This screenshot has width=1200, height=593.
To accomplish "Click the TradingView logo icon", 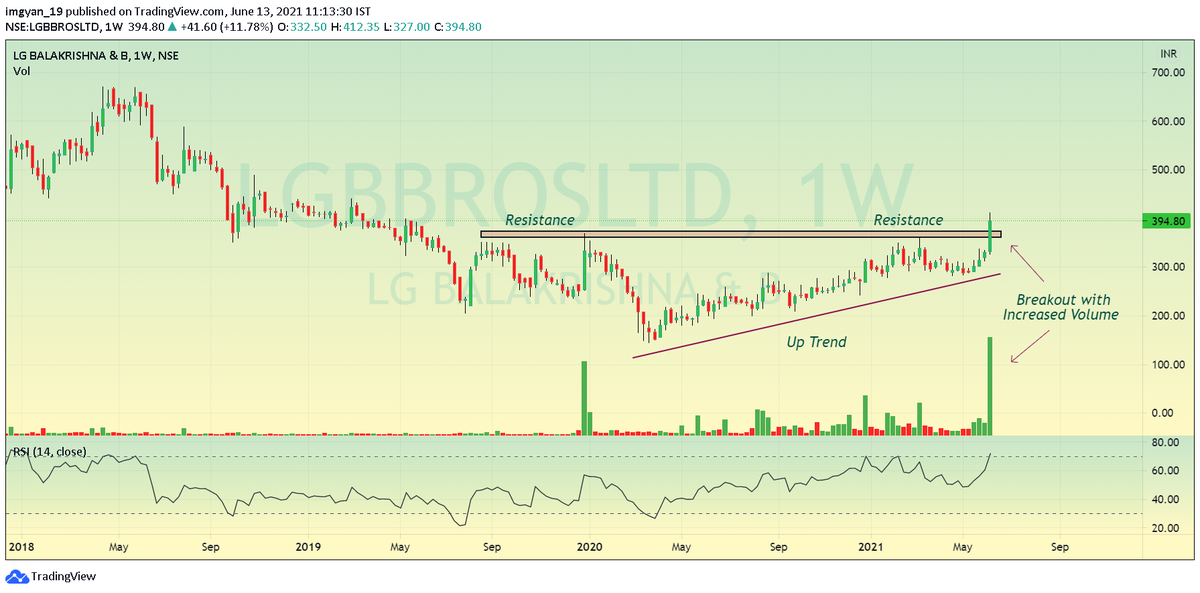I will [x=17, y=576].
